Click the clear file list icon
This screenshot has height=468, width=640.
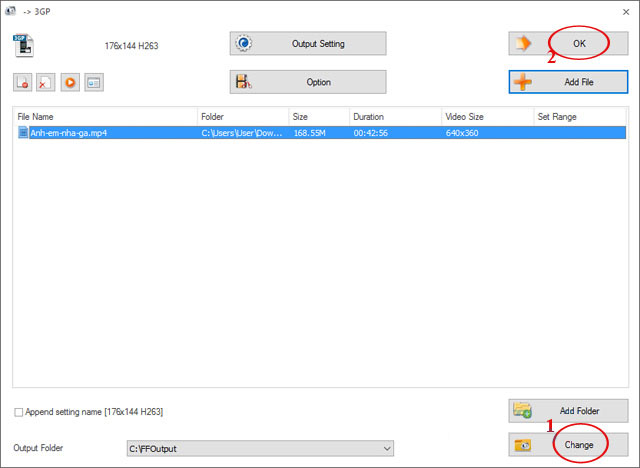(45, 83)
